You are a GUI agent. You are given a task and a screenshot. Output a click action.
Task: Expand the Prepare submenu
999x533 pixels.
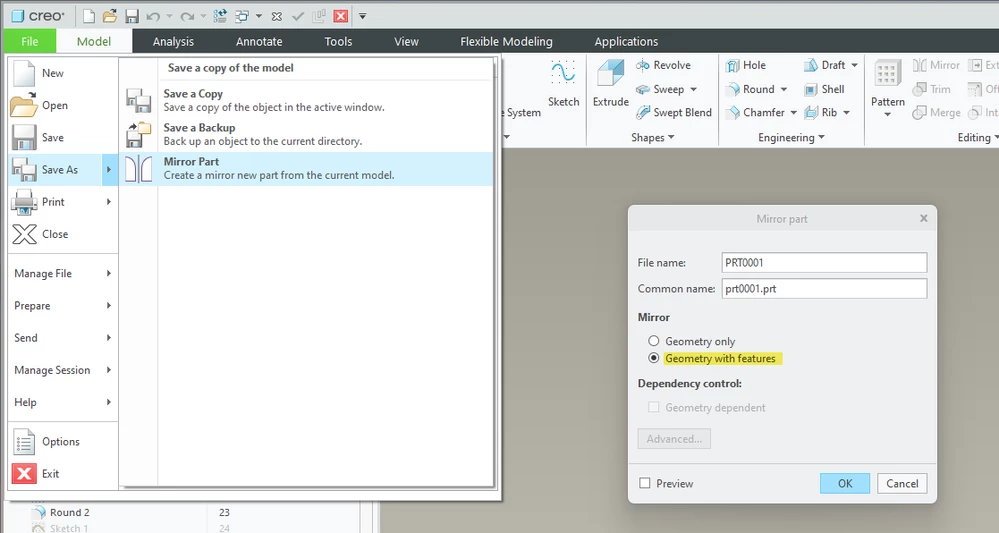(x=63, y=306)
